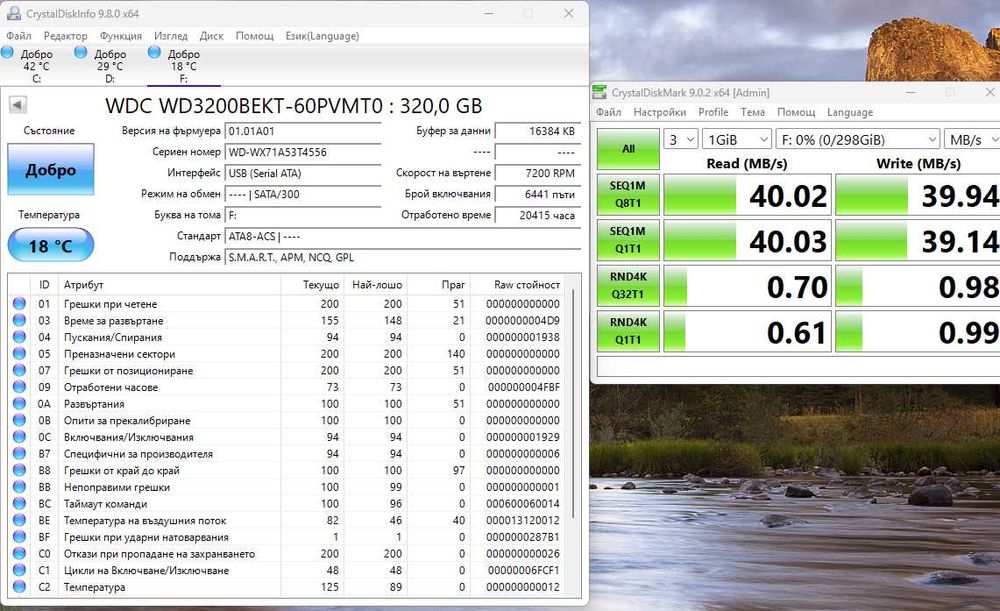The width and height of the screenshot is (1000, 611).
Task: Click status orb for attribute 03 Време за развъртане
Action: (19, 320)
